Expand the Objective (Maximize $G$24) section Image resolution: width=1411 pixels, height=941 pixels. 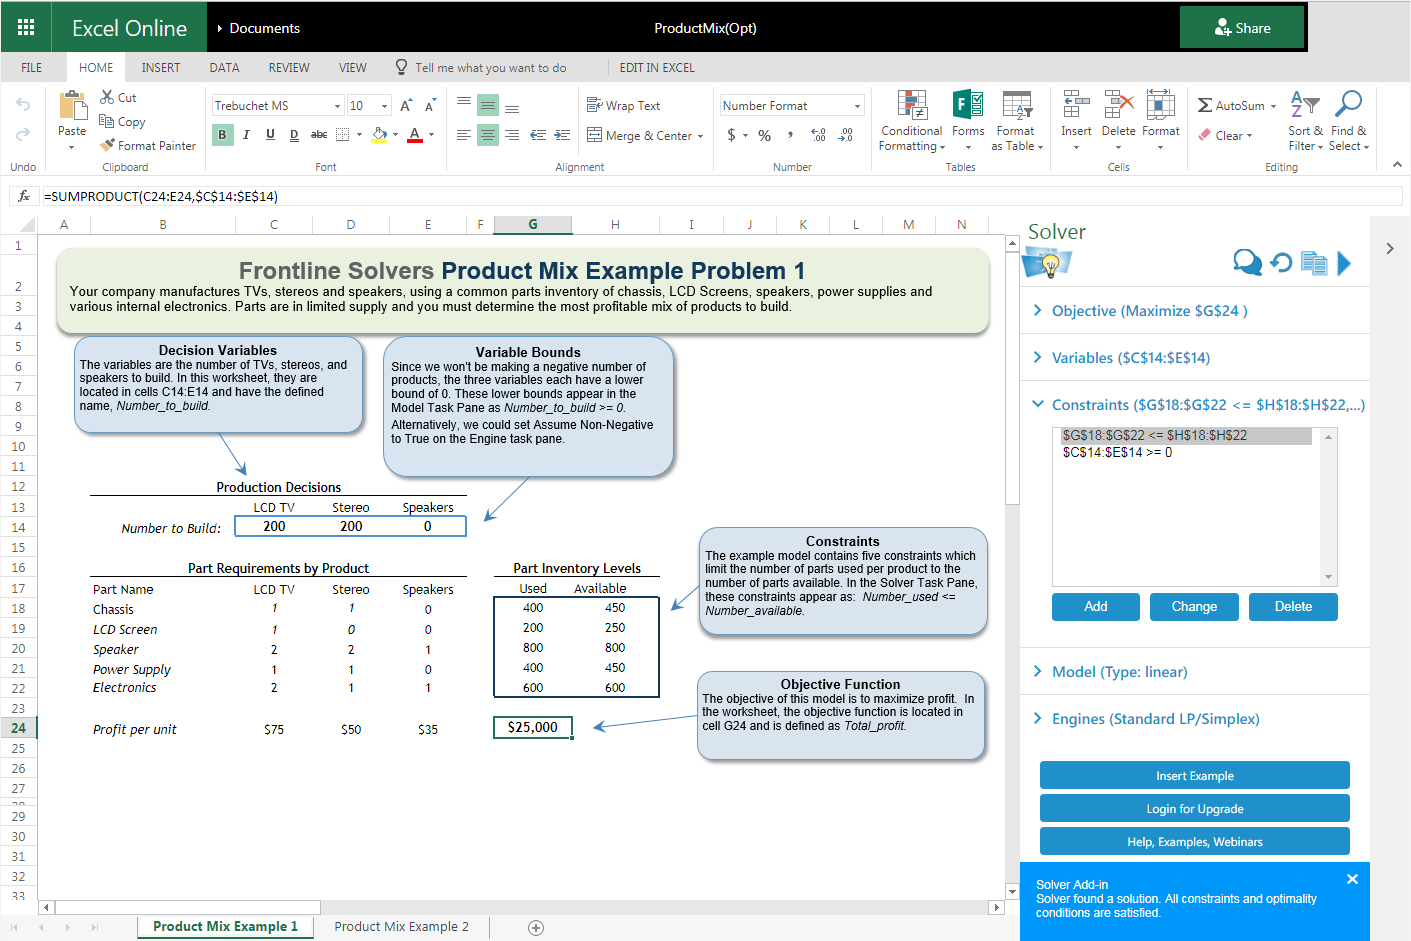click(1149, 311)
